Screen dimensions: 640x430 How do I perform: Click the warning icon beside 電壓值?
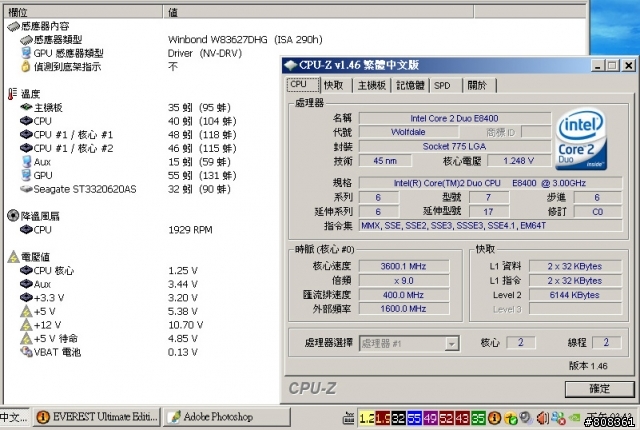tap(13, 257)
